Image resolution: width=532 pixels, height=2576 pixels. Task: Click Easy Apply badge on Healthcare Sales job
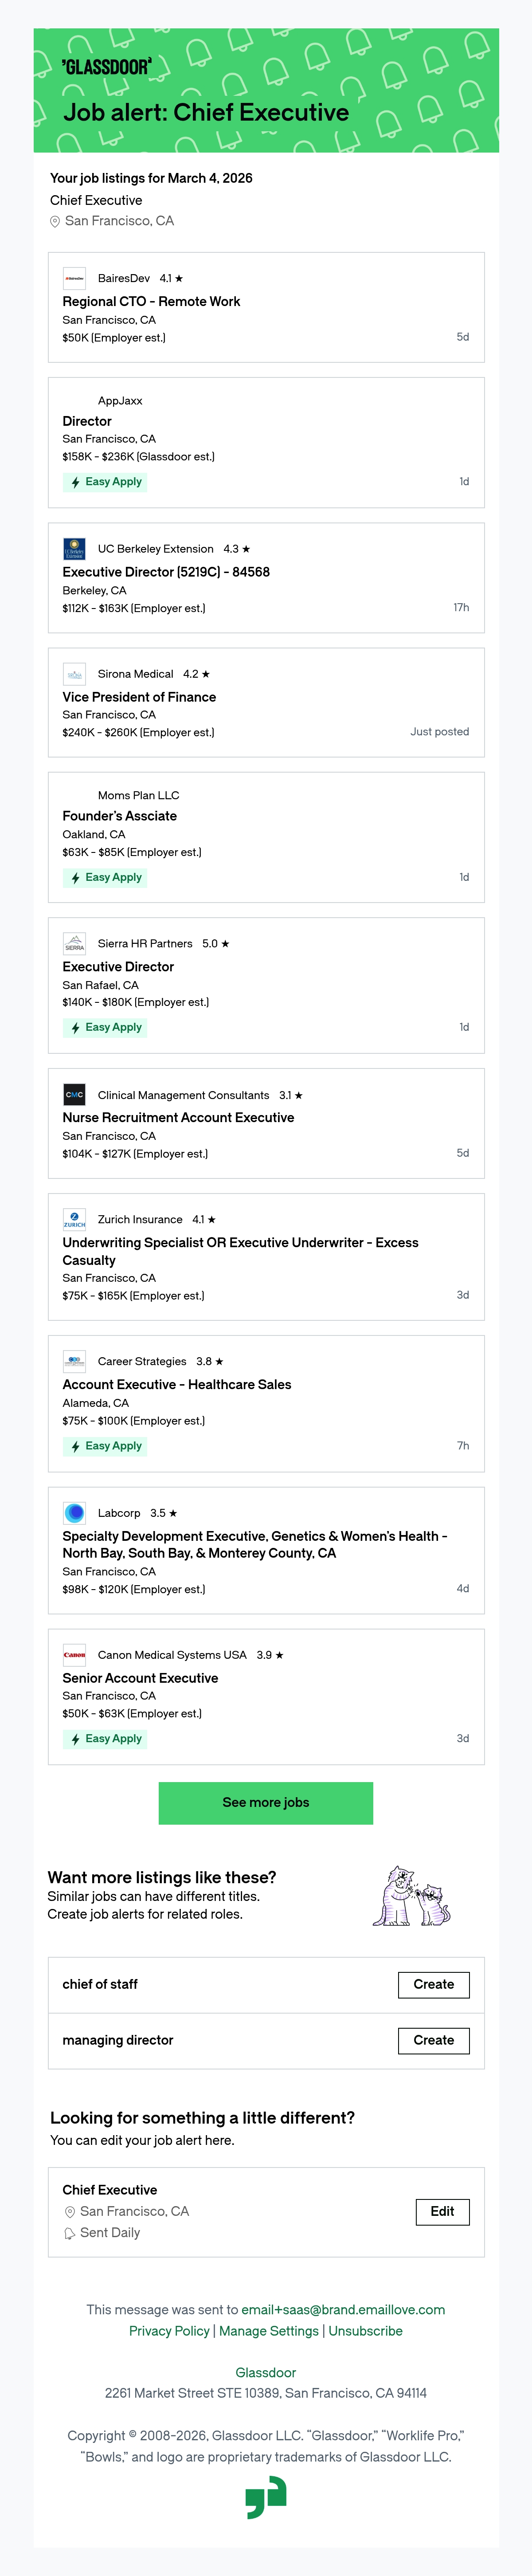pyautogui.click(x=105, y=1446)
